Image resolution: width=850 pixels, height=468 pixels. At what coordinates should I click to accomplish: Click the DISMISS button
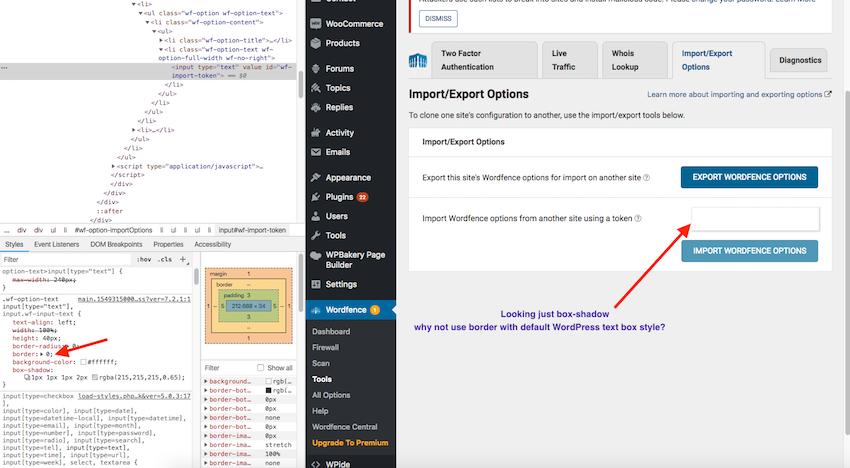pyautogui.click(x=438, y=18)
